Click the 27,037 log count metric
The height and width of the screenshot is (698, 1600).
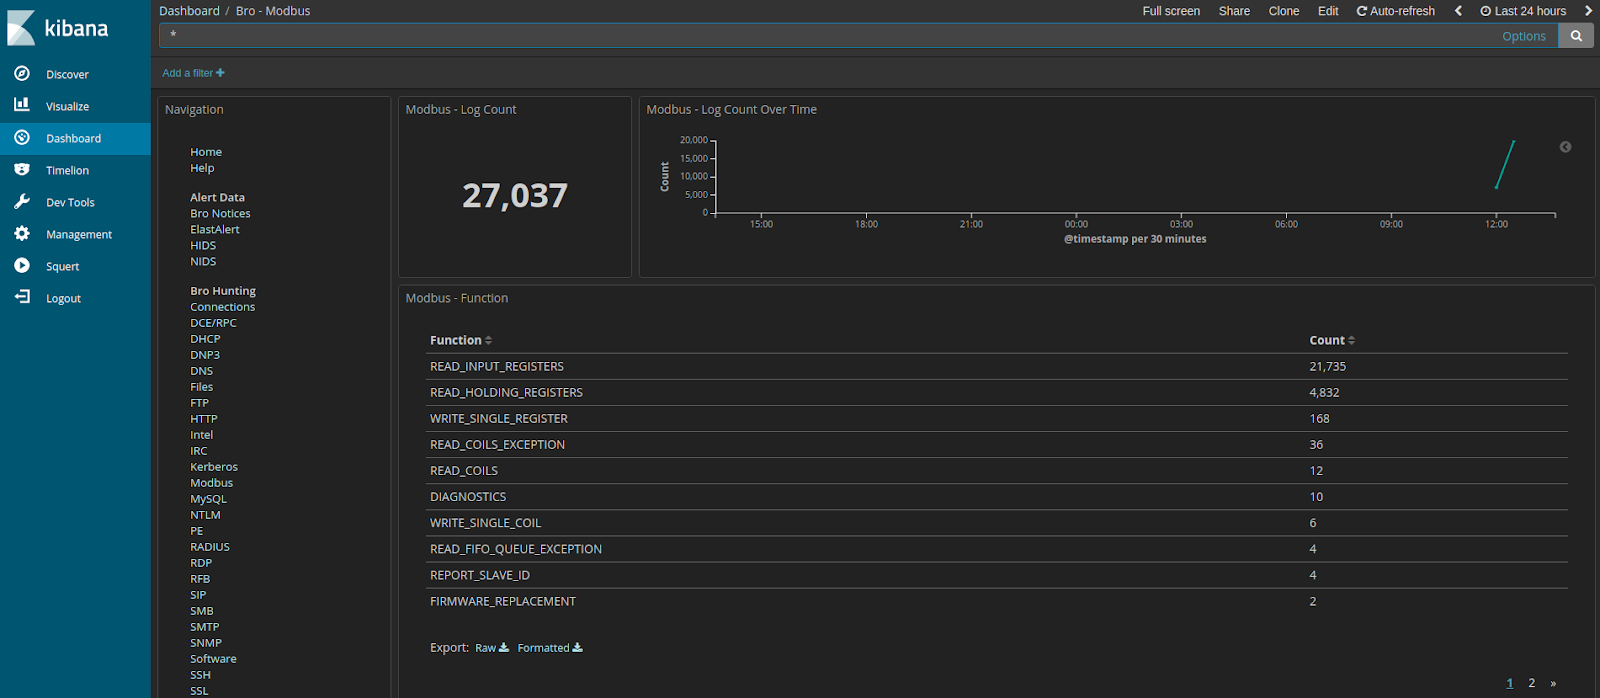click(x=514, y=195)
